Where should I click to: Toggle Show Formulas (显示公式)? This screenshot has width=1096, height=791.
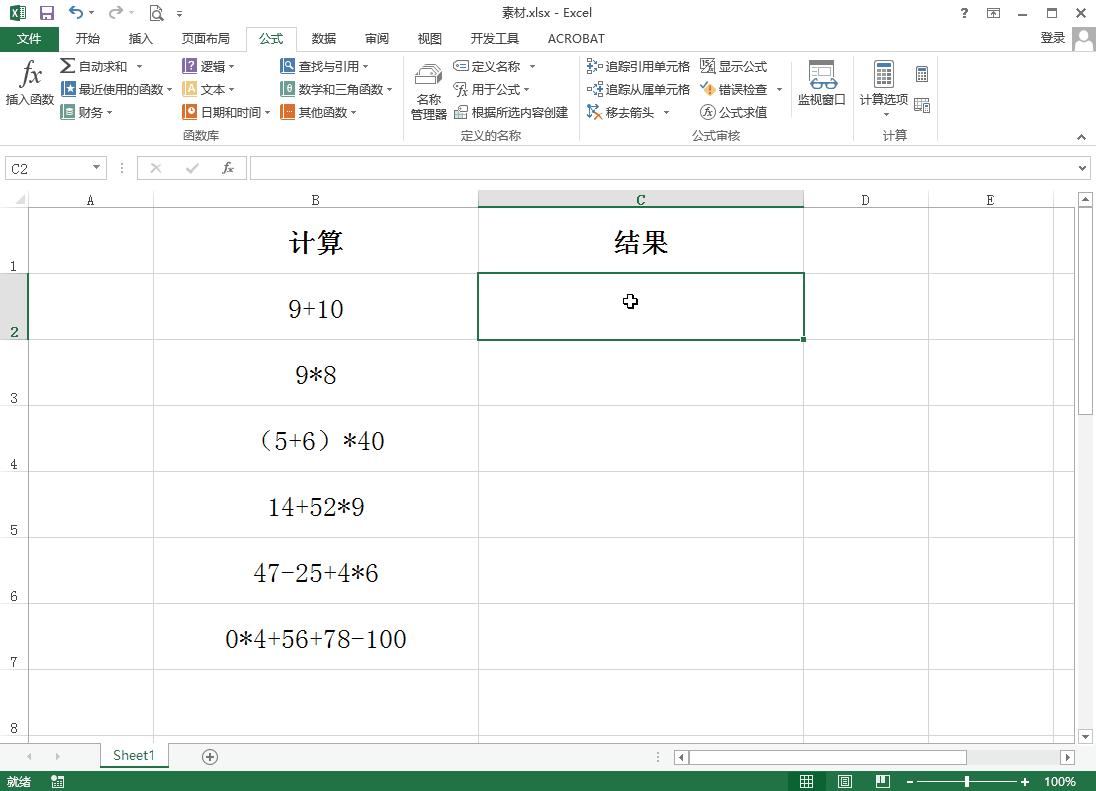(x=734, y=66)
